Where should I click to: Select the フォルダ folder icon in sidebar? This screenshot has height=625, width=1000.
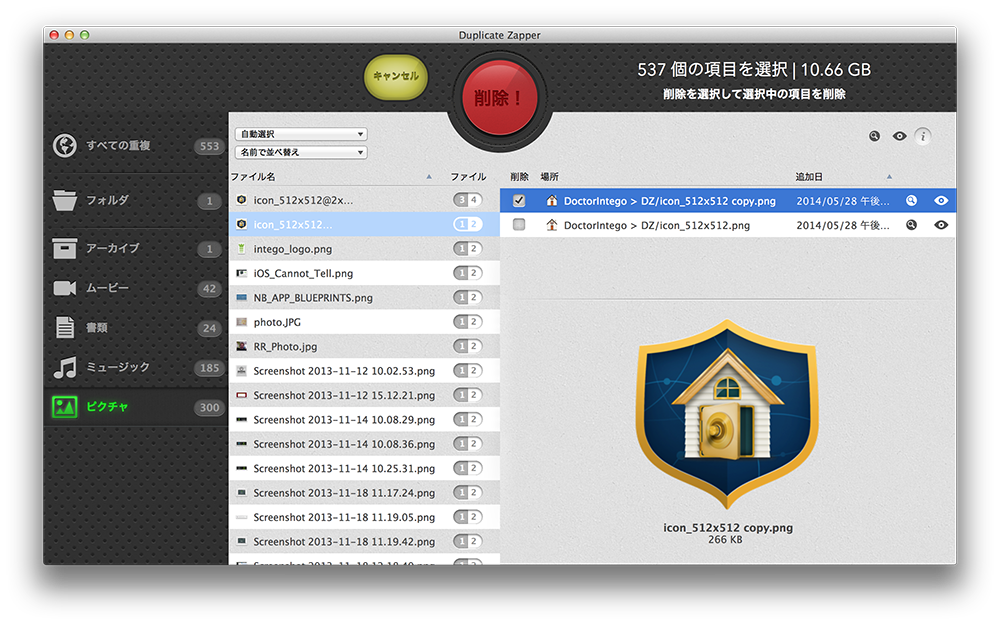click(65, 201)
